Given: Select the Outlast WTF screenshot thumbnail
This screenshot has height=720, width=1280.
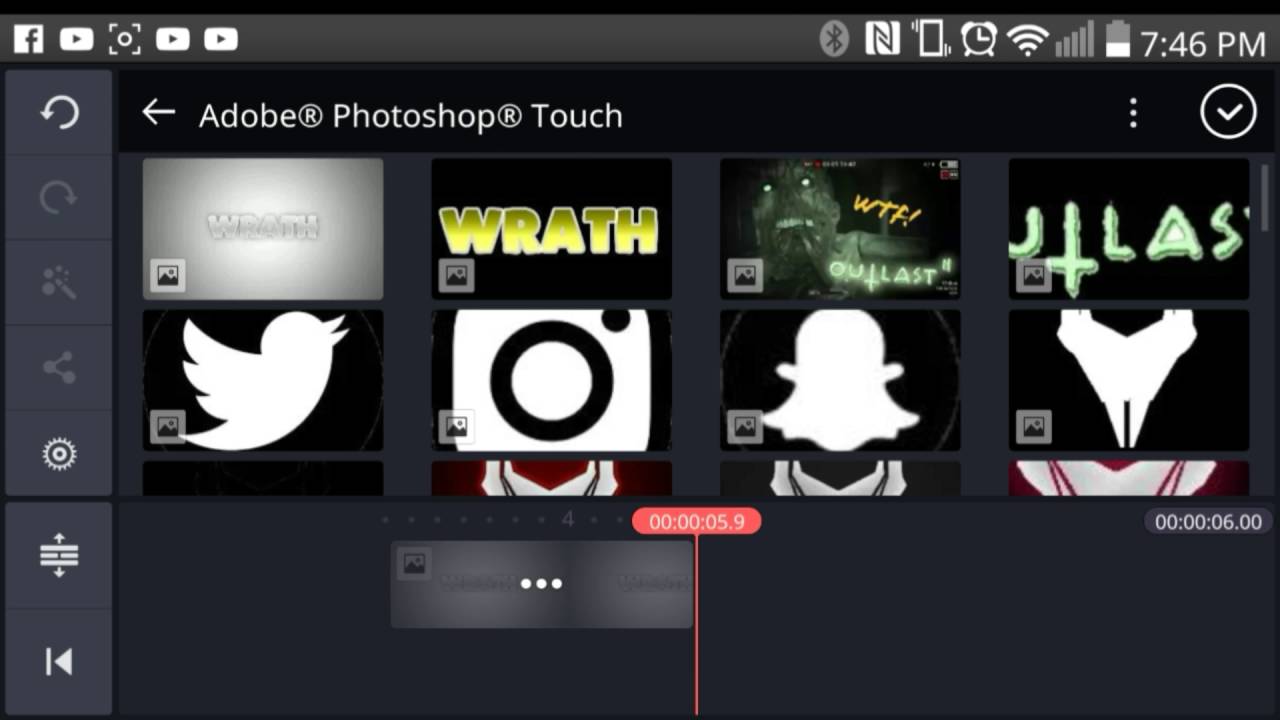Looking at the screenshot, I should 840,229.
